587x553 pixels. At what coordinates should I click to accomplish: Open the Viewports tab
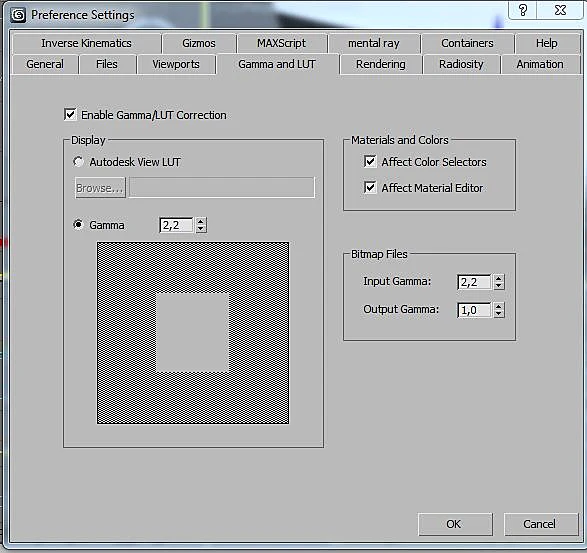[176, 64]
